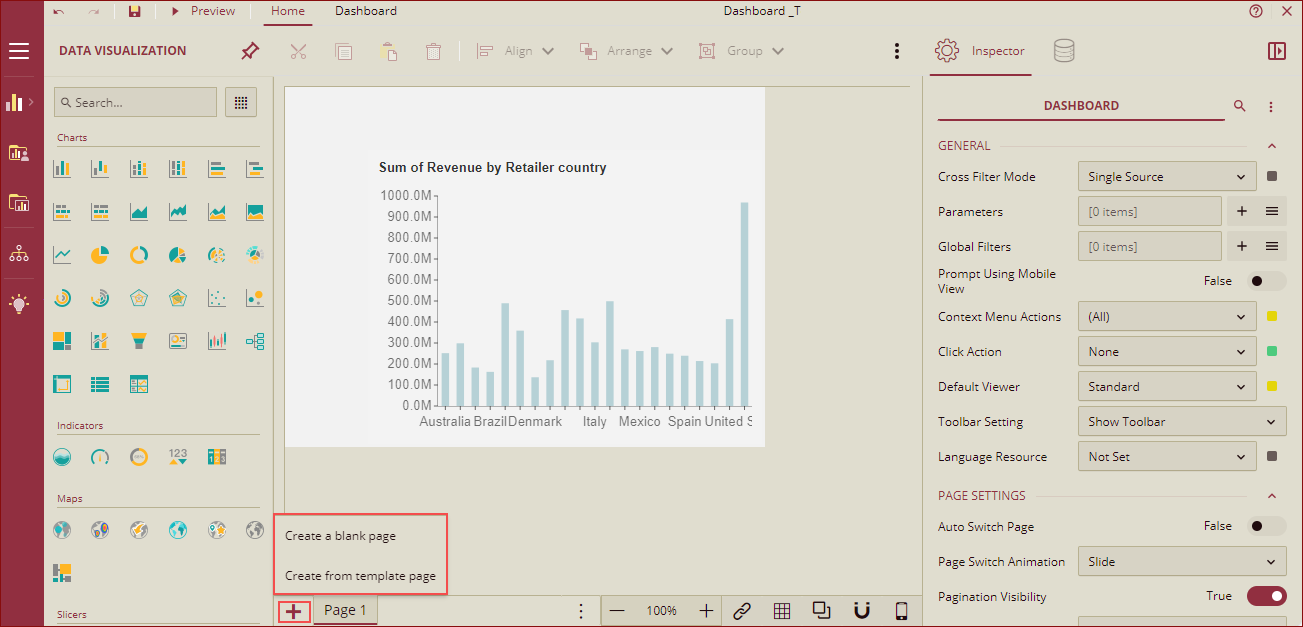Click the save disk icon

pos(135,11)
